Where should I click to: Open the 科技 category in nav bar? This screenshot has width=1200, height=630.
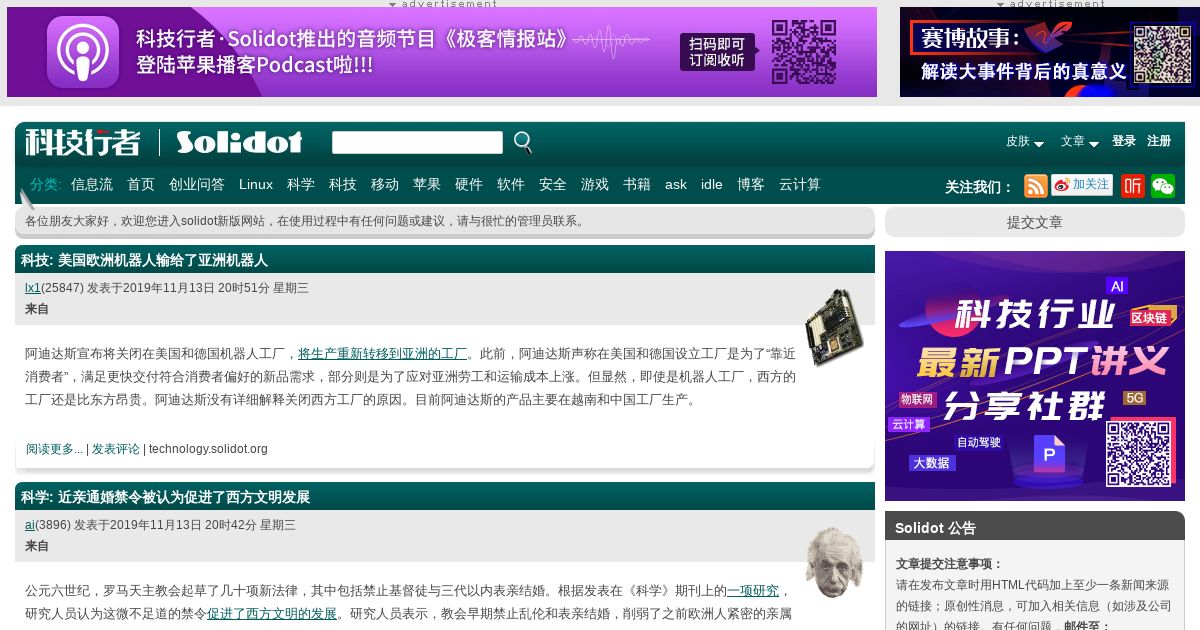click(343, 185)
